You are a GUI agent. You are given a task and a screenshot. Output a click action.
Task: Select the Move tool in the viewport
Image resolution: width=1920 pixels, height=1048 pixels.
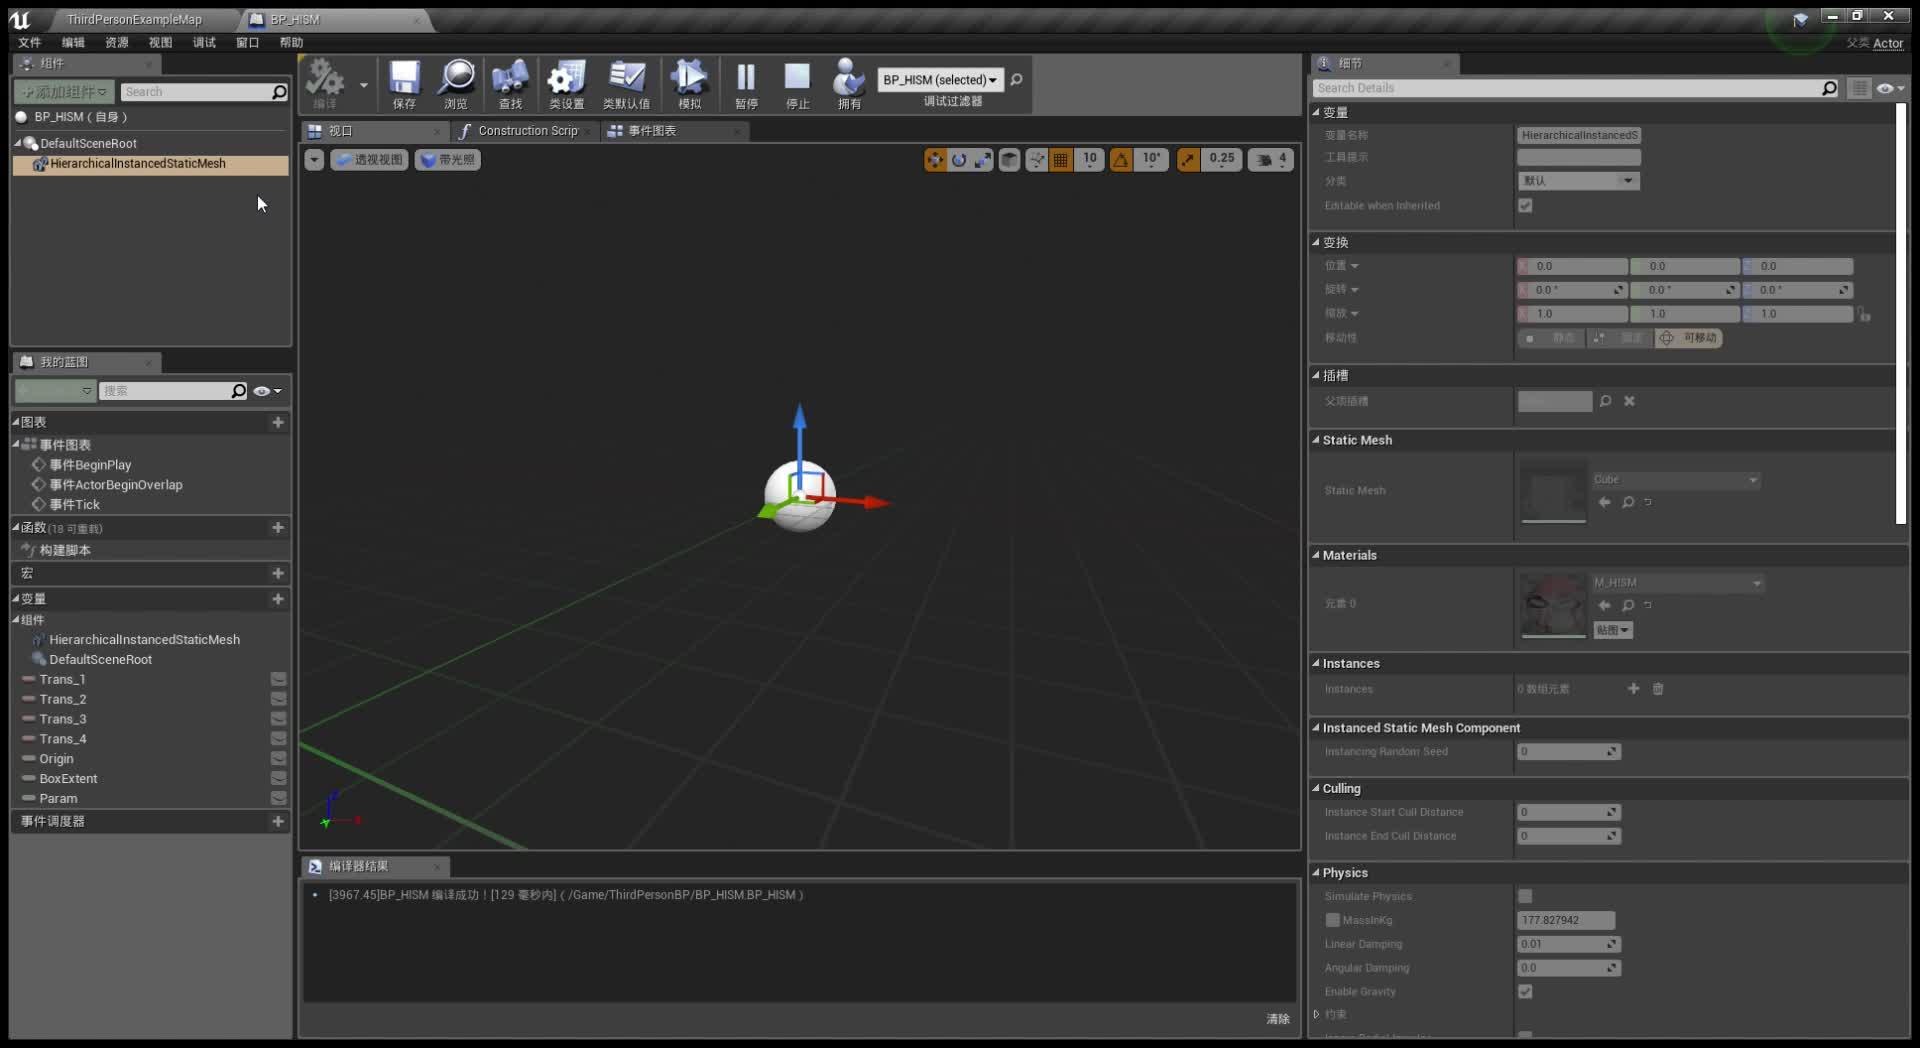click(x=935, y=159)
